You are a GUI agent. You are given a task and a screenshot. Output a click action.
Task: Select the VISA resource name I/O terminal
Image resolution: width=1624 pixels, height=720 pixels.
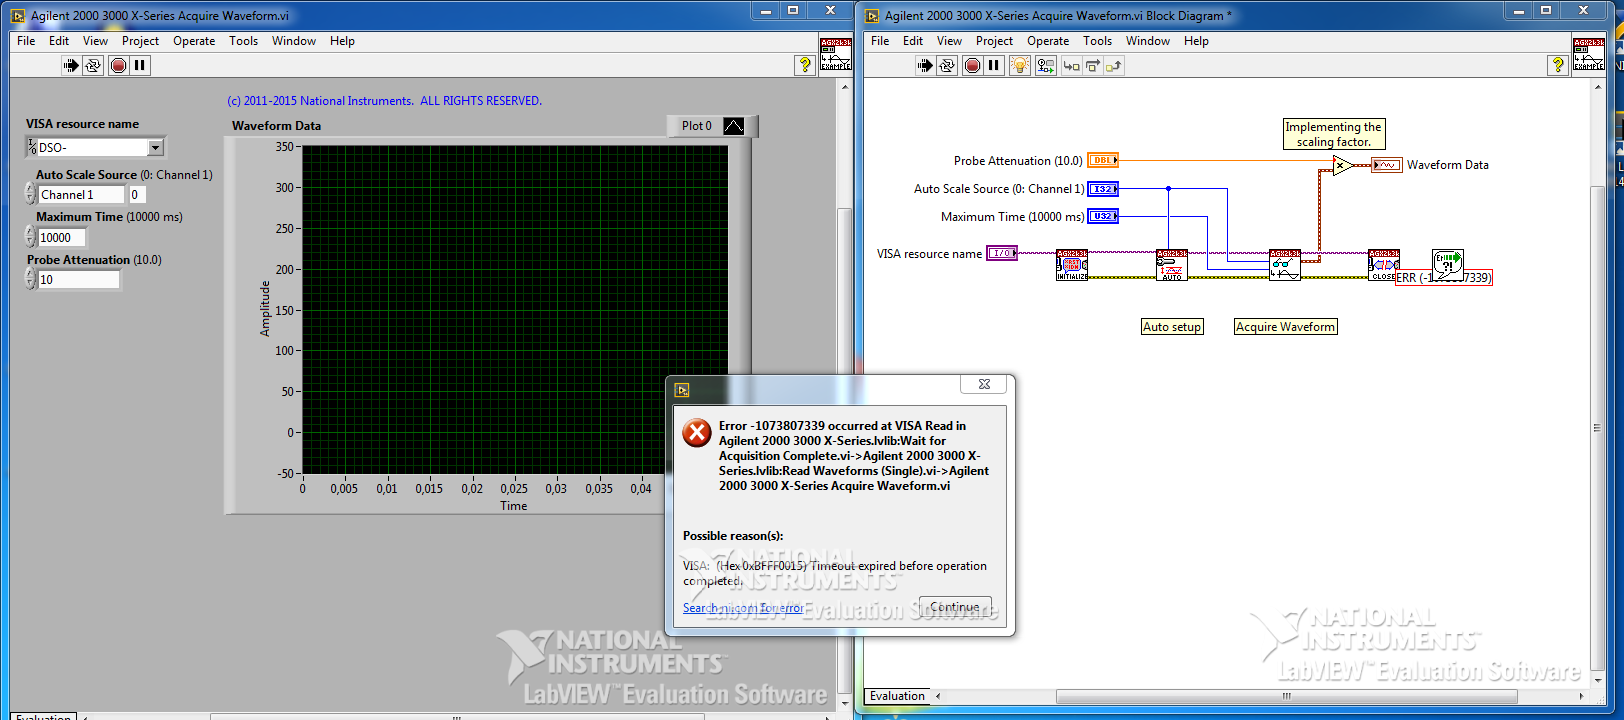click(x=1002, y=253)
